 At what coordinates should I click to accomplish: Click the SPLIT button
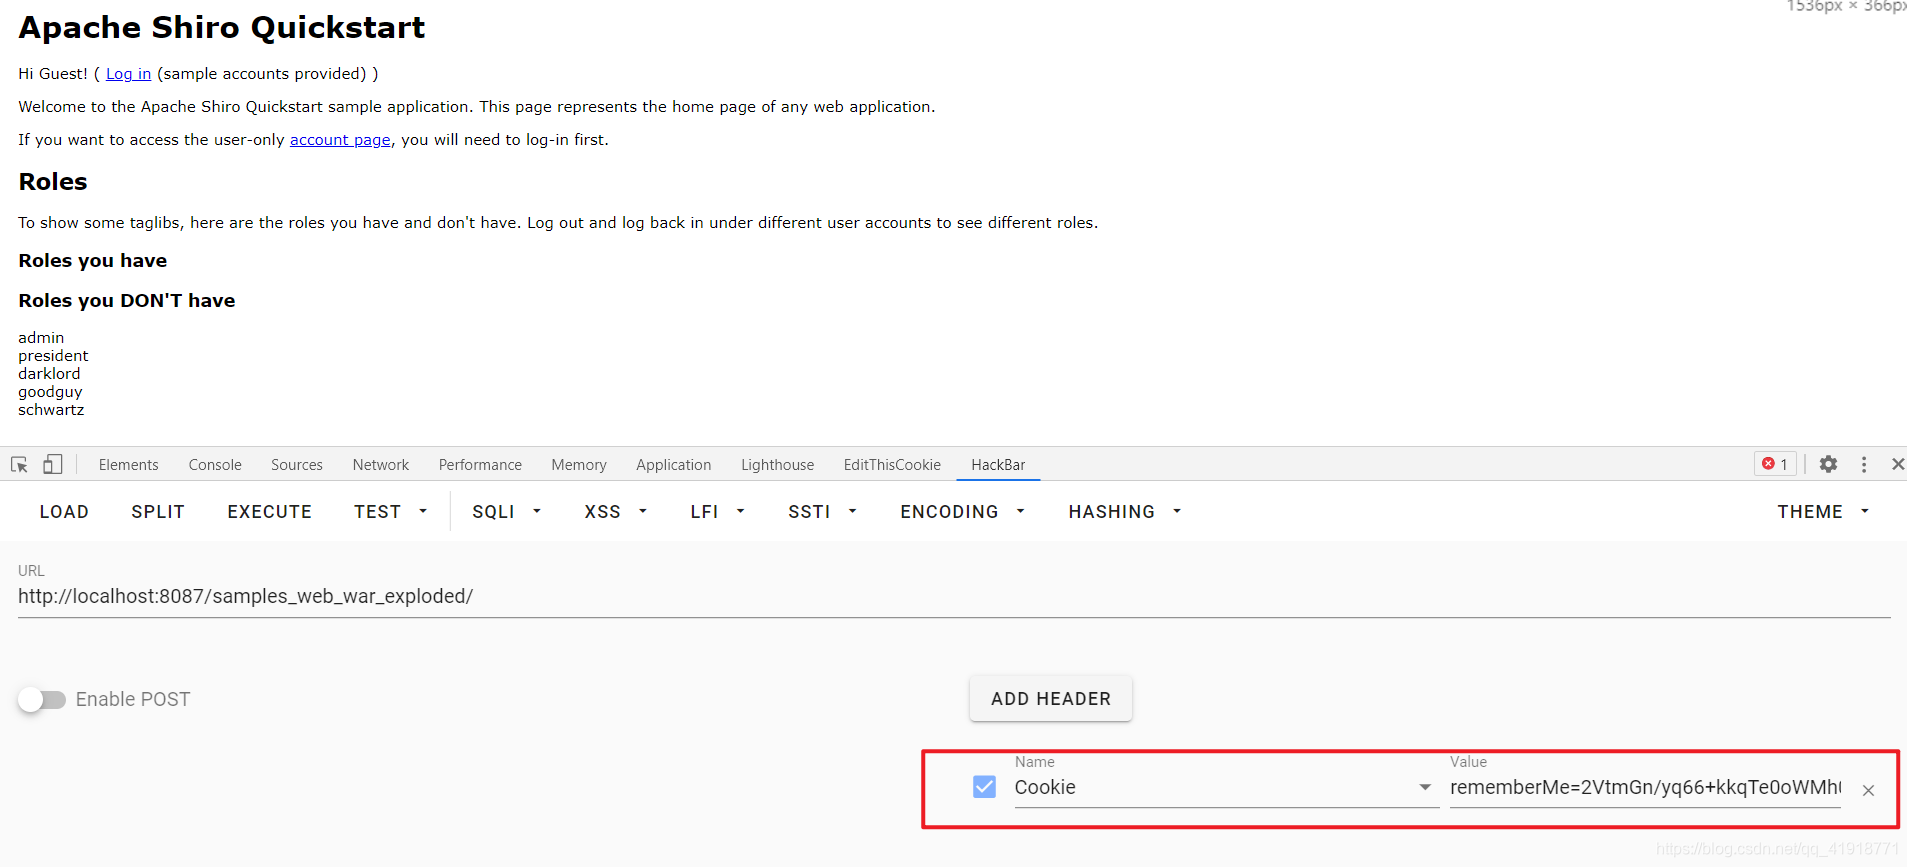point(158,511)
